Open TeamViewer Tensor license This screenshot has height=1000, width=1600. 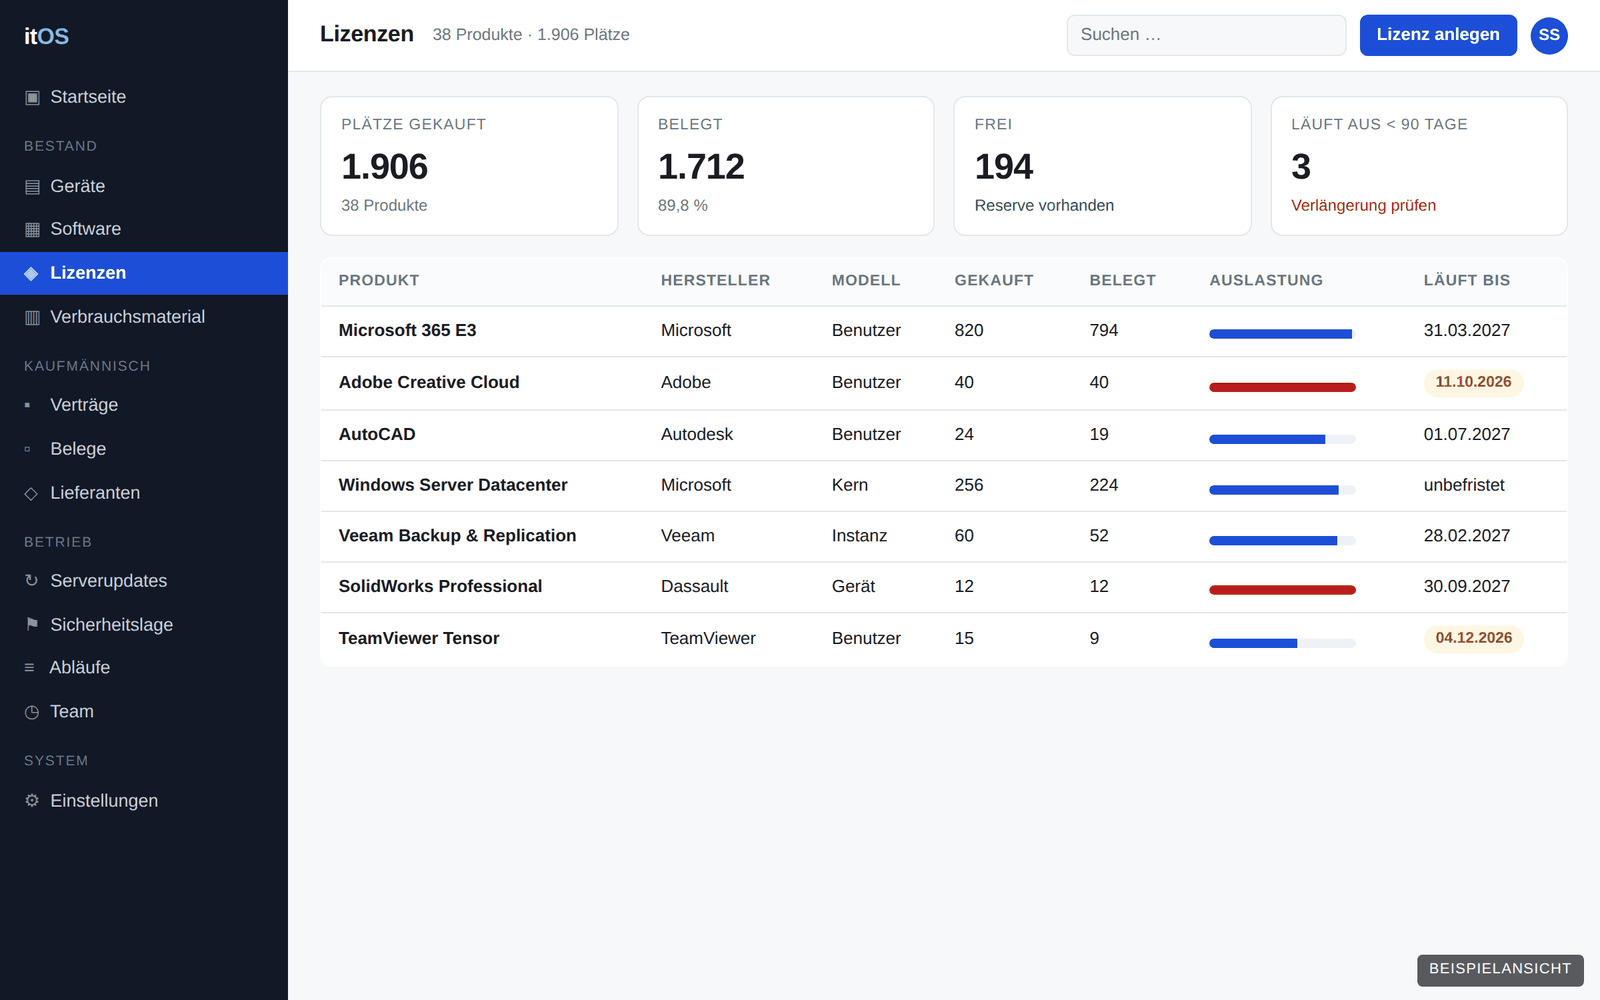tap(419, 638)
